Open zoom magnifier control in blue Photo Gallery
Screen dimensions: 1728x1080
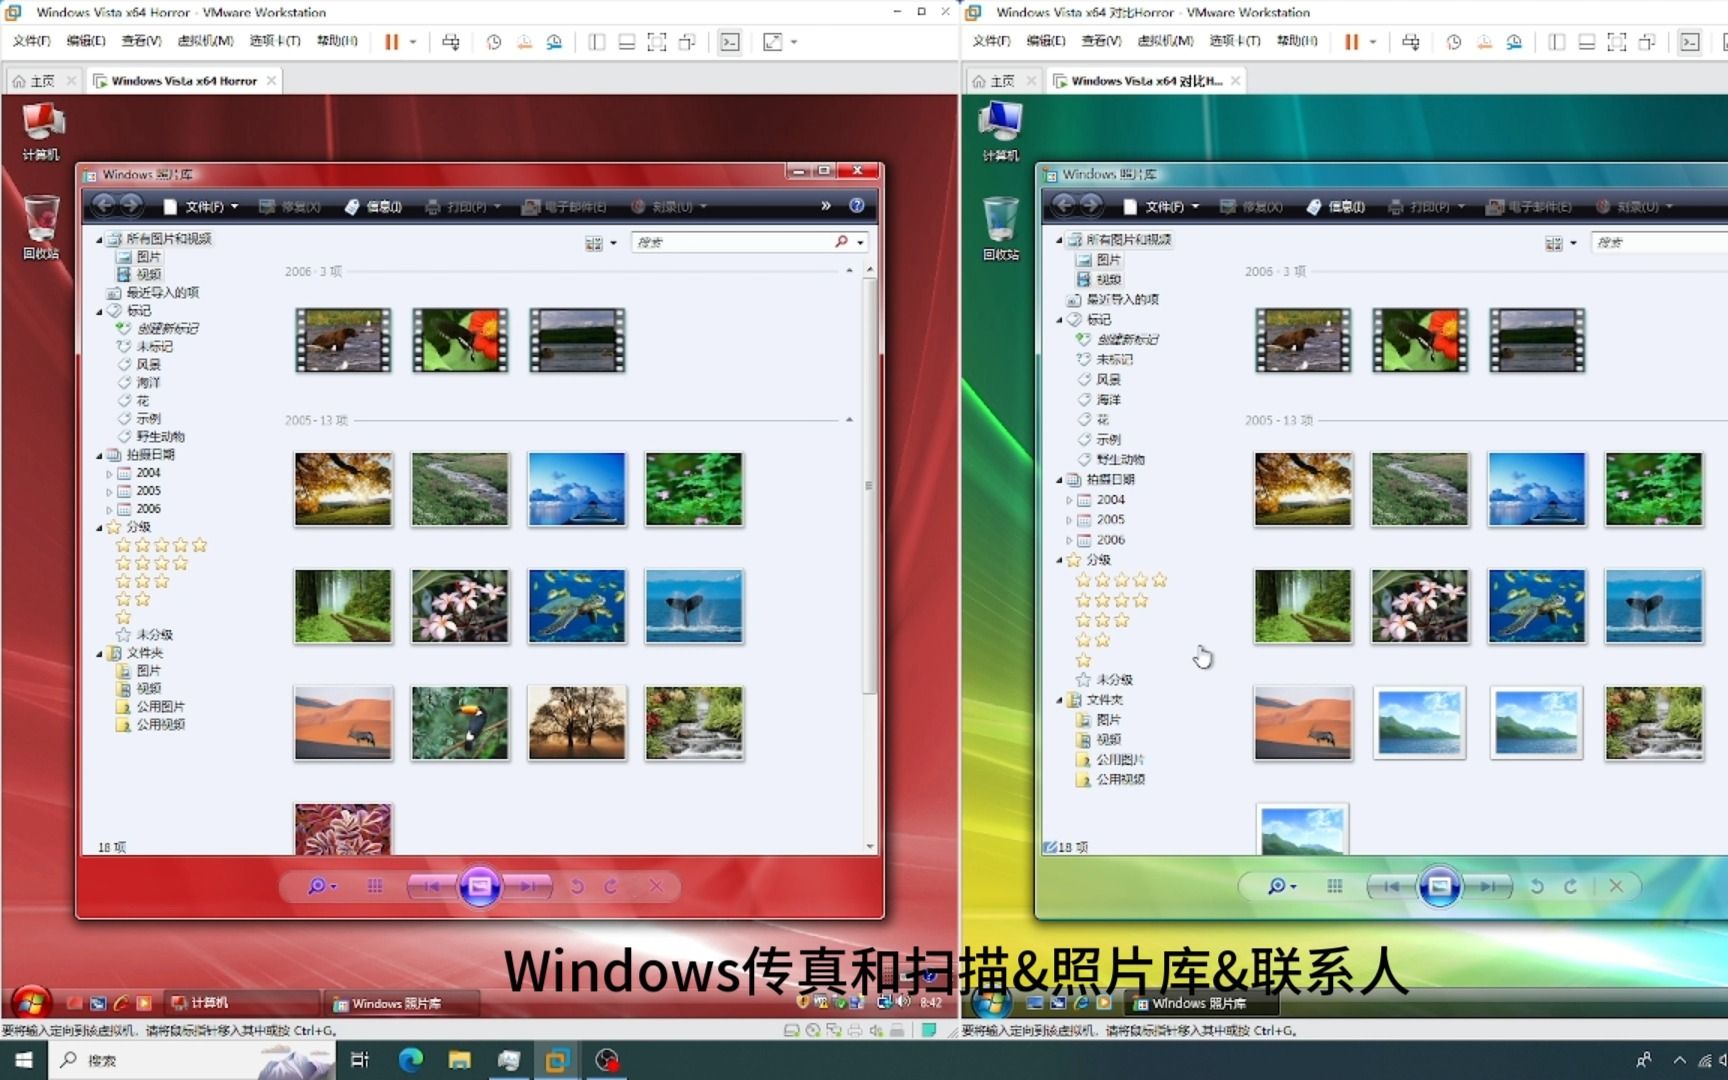(1280, 886)
